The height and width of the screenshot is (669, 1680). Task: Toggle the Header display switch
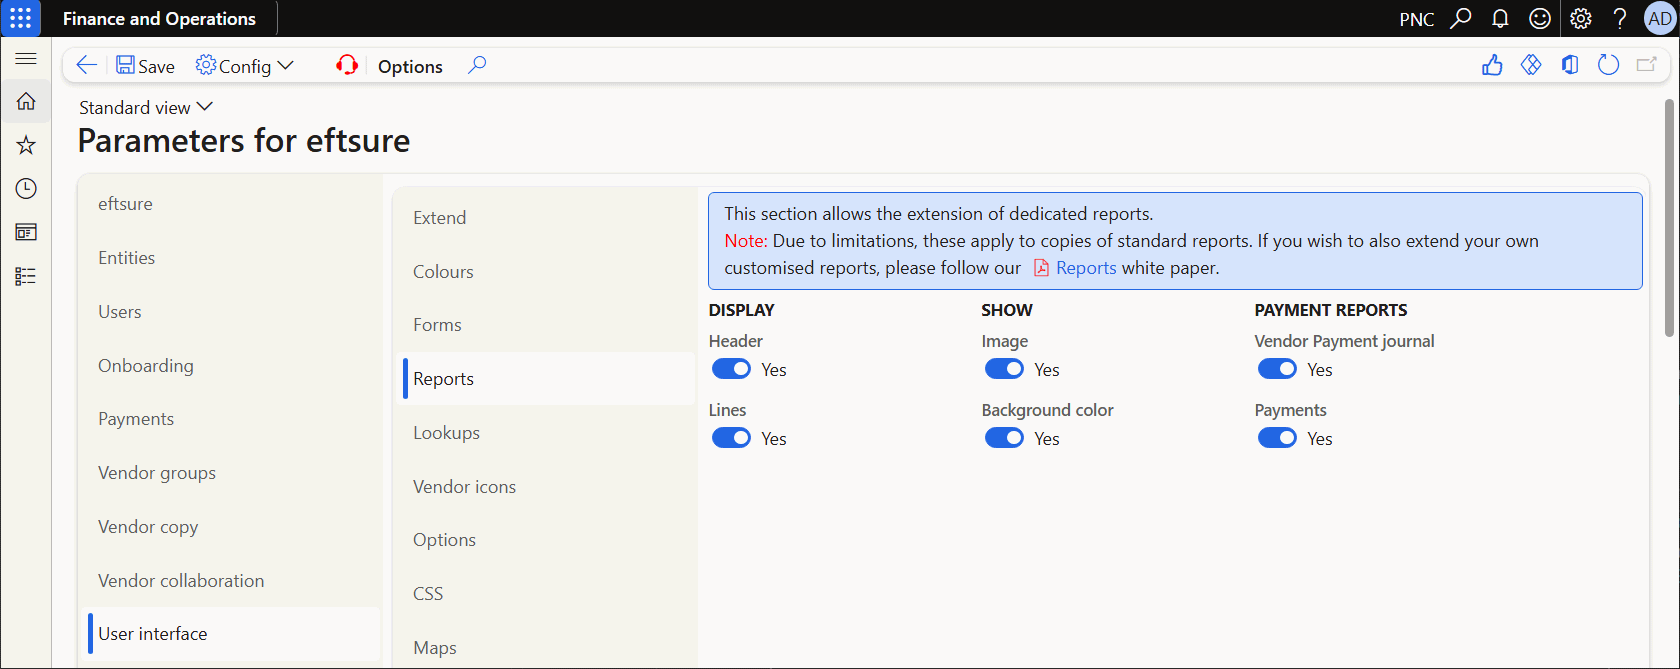731,369
